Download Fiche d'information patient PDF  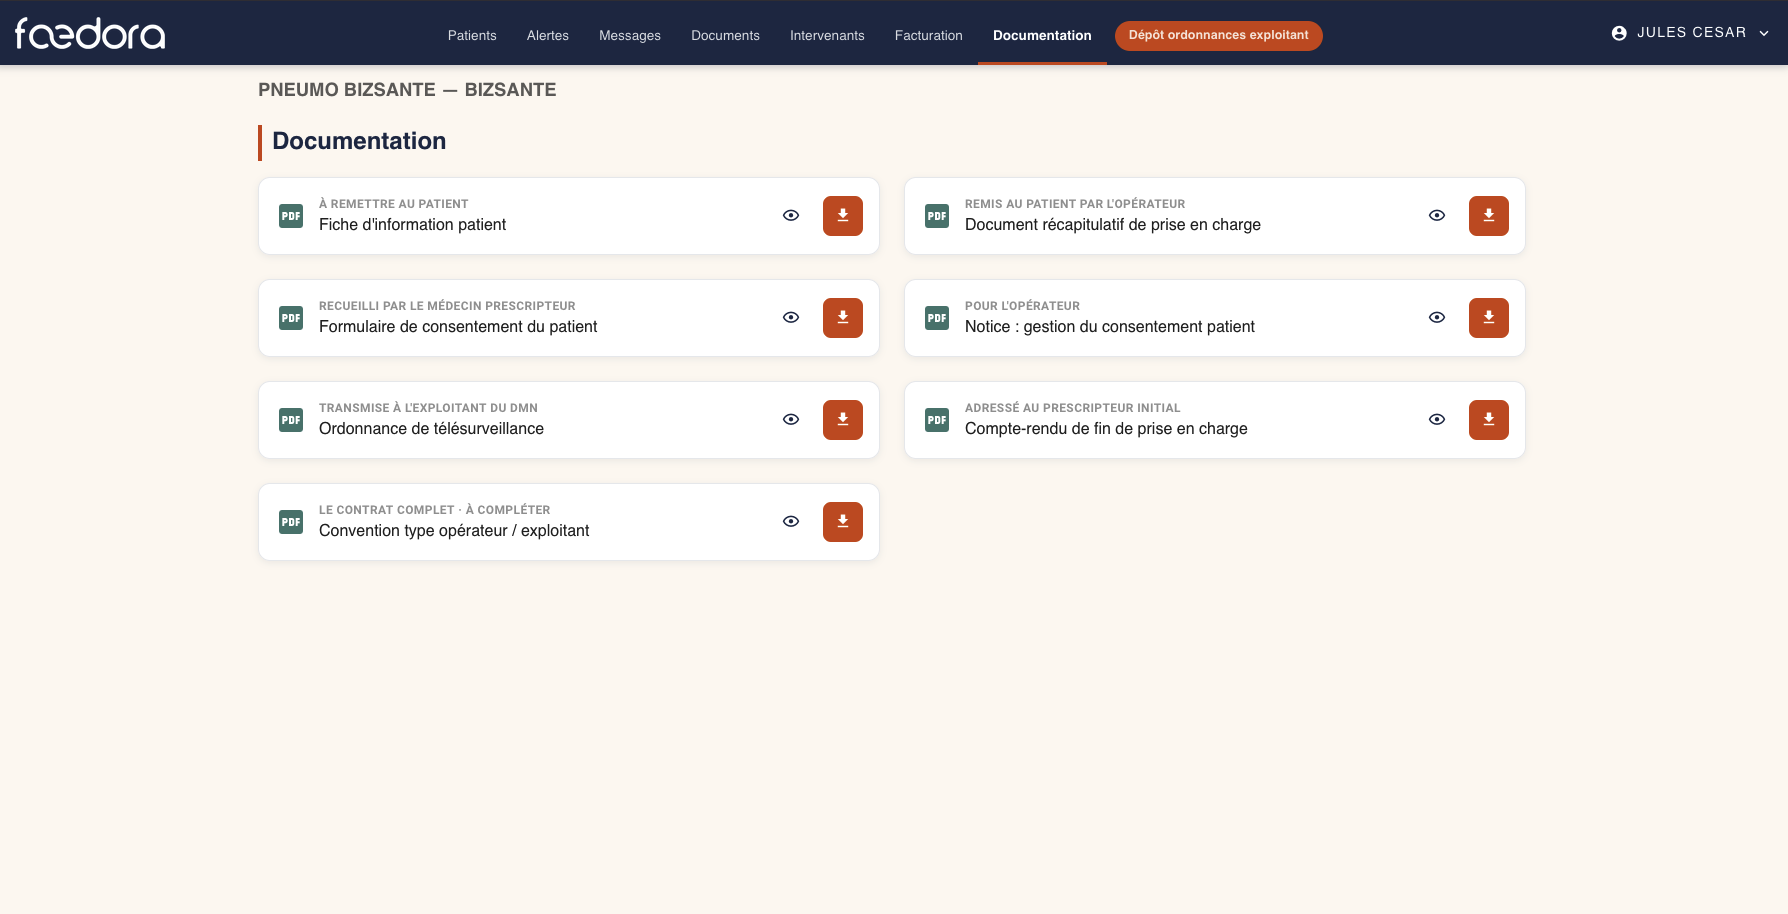pos(843,216)
